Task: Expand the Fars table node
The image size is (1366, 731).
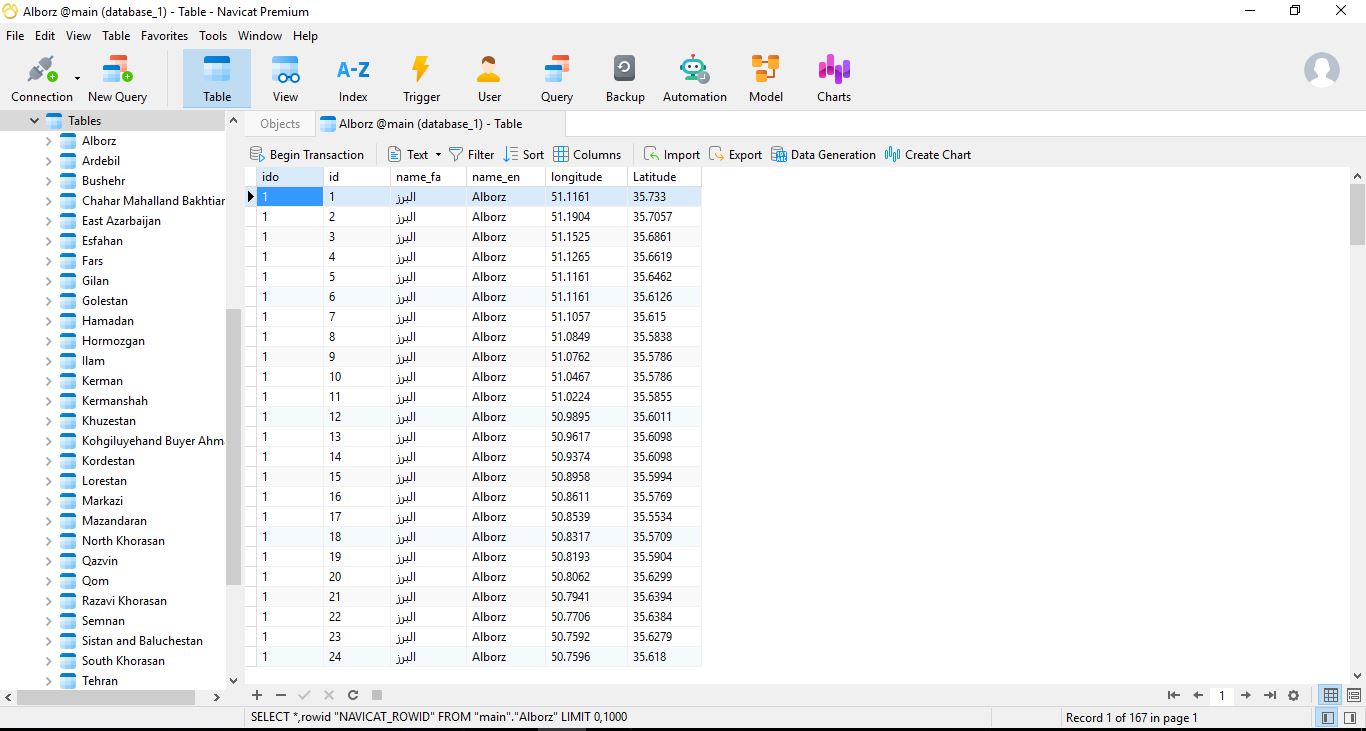Action: click(x=48, y=261)
